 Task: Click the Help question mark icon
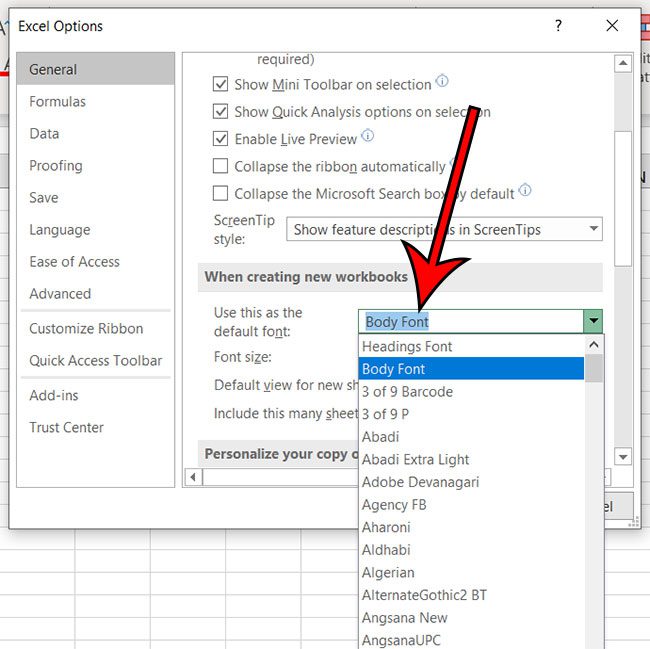(559, 26)
